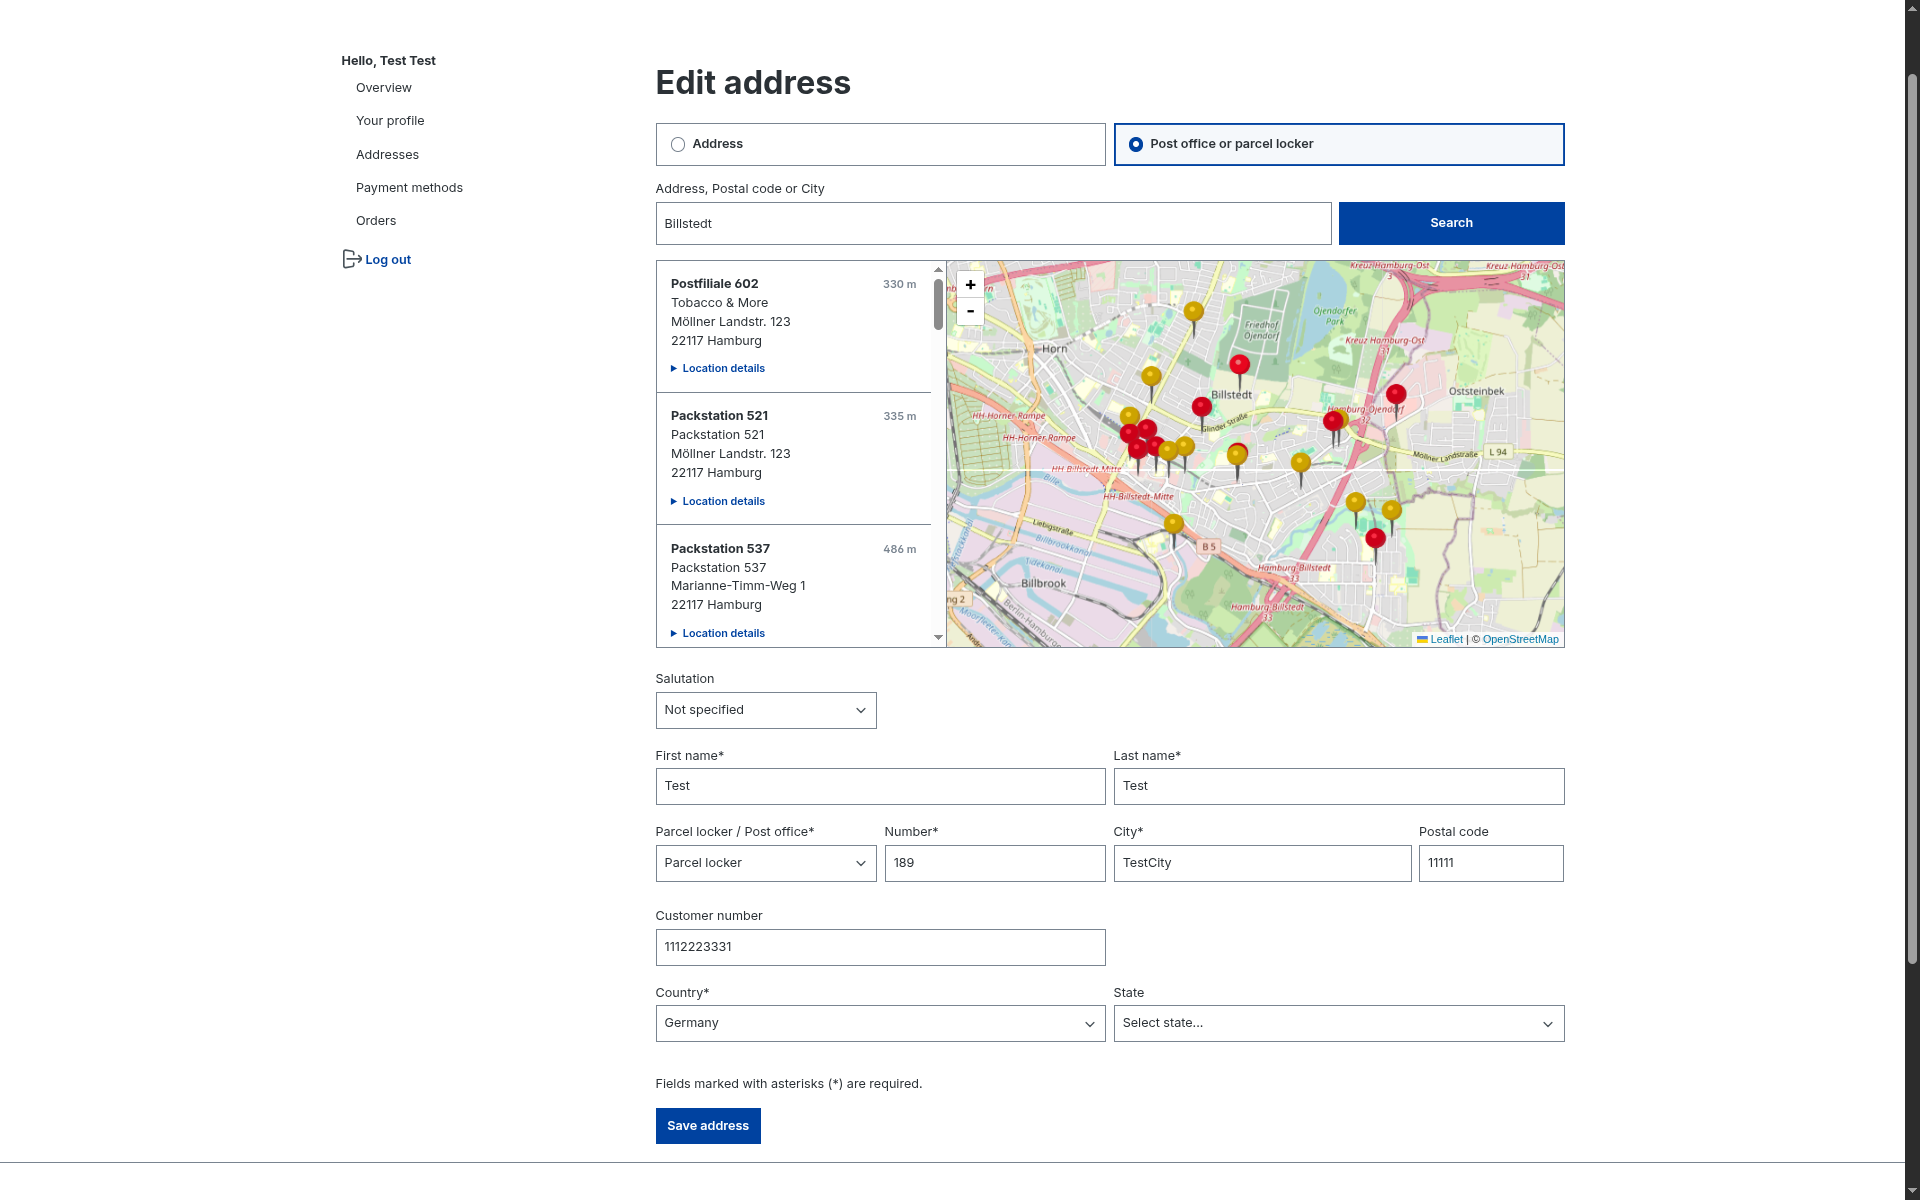Open the Select state dropdown

(x=1339, y=1024)
